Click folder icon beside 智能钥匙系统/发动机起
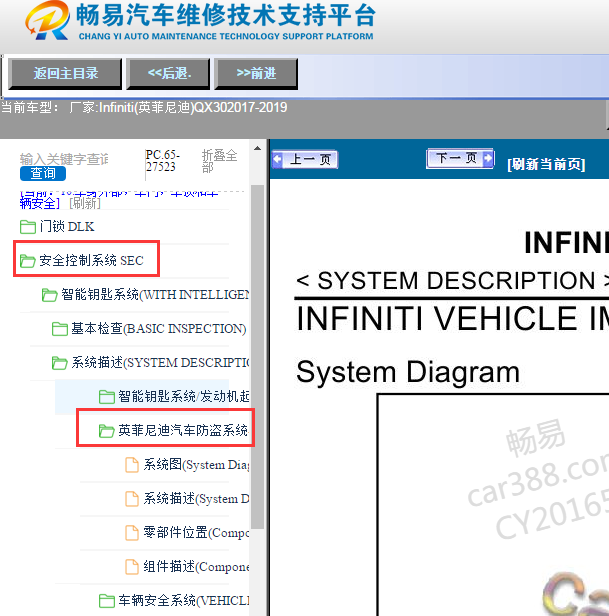The height and width of the screenshot is (616, 609). coord(106,397)
